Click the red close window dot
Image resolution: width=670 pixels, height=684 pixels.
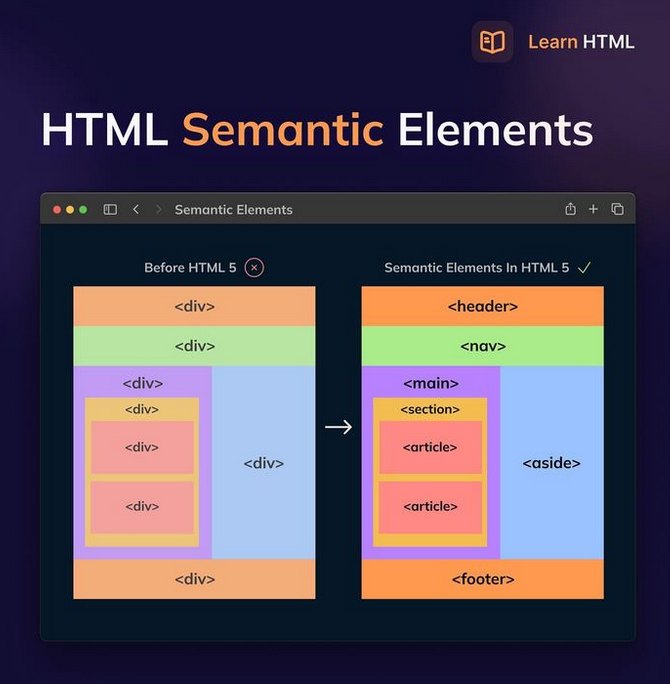click(x=57, y=210)
